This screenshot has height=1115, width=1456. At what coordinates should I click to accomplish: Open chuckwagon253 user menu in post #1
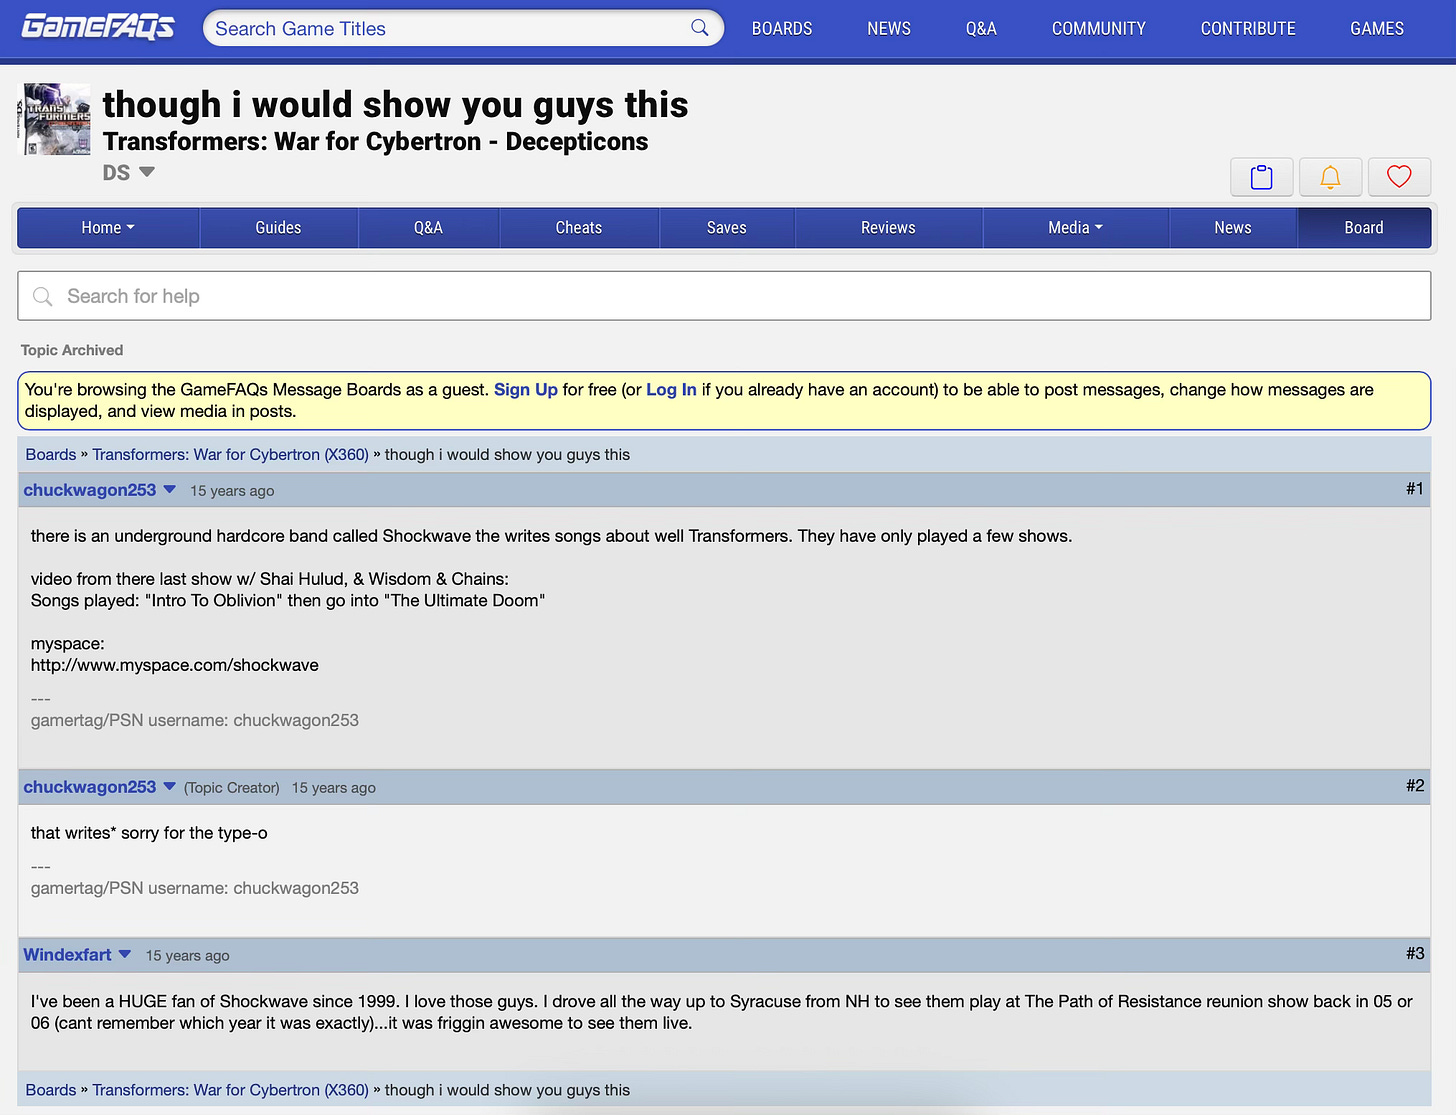[169, 489]
